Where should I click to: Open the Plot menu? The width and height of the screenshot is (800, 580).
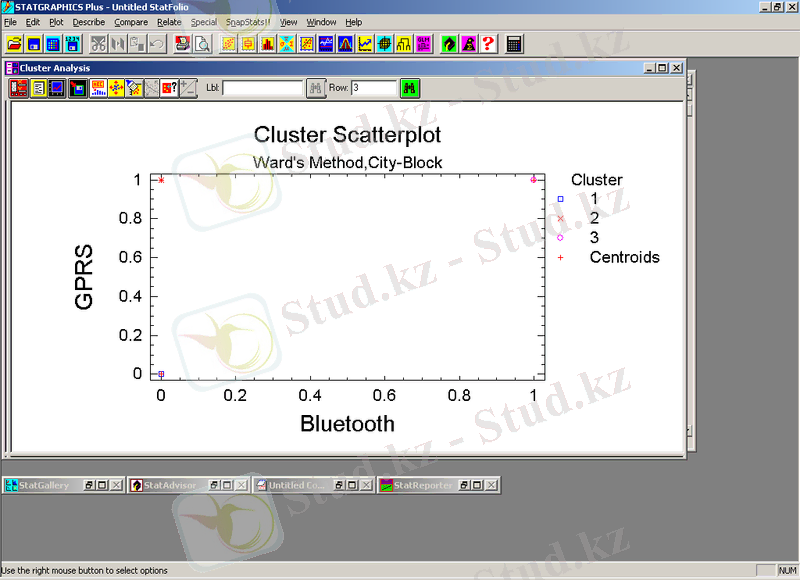tap(56, 22)
